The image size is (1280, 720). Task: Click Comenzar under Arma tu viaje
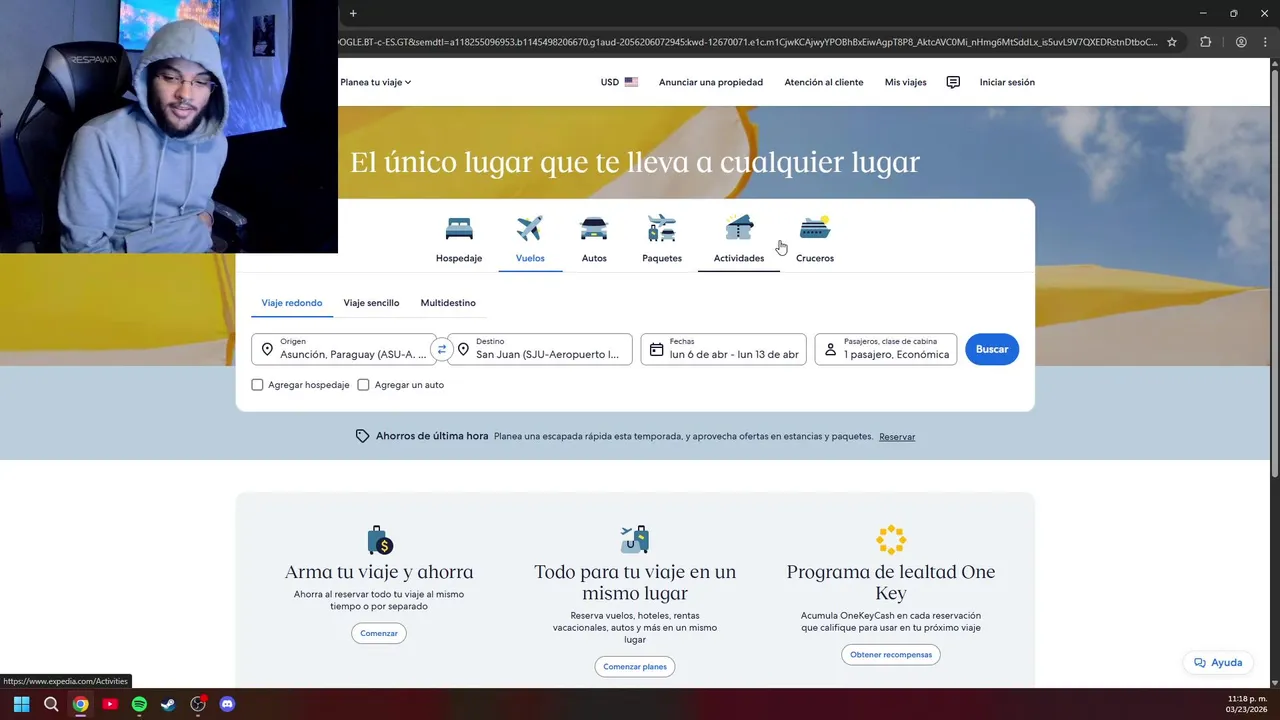click(x=379, y=633)
